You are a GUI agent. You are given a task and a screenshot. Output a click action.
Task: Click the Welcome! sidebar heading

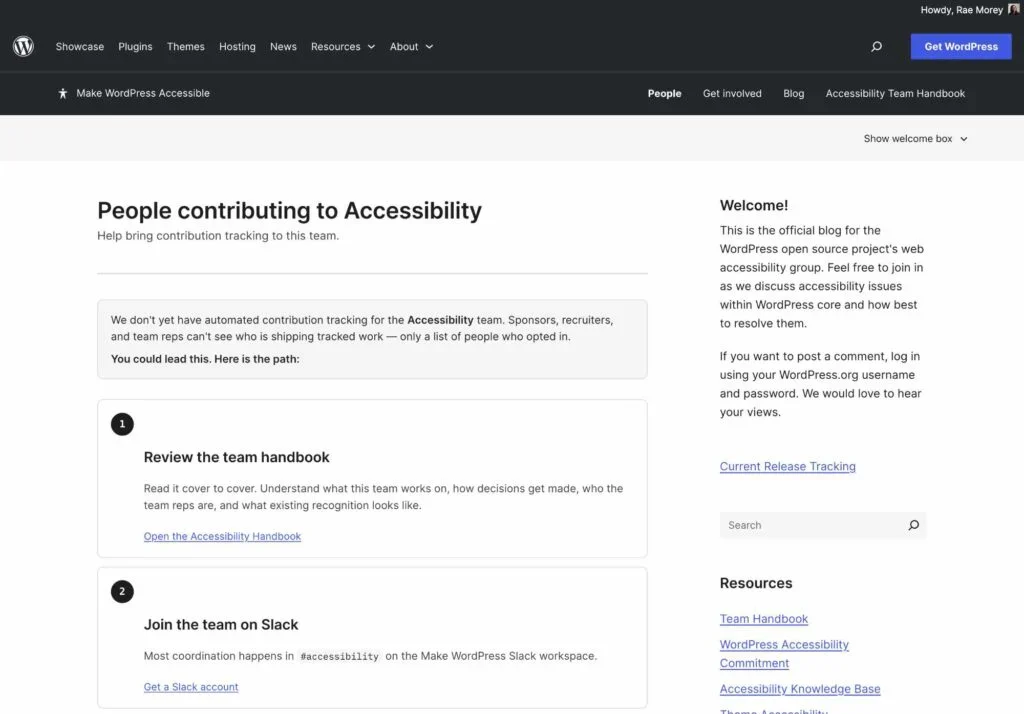[x=754, y=205]
